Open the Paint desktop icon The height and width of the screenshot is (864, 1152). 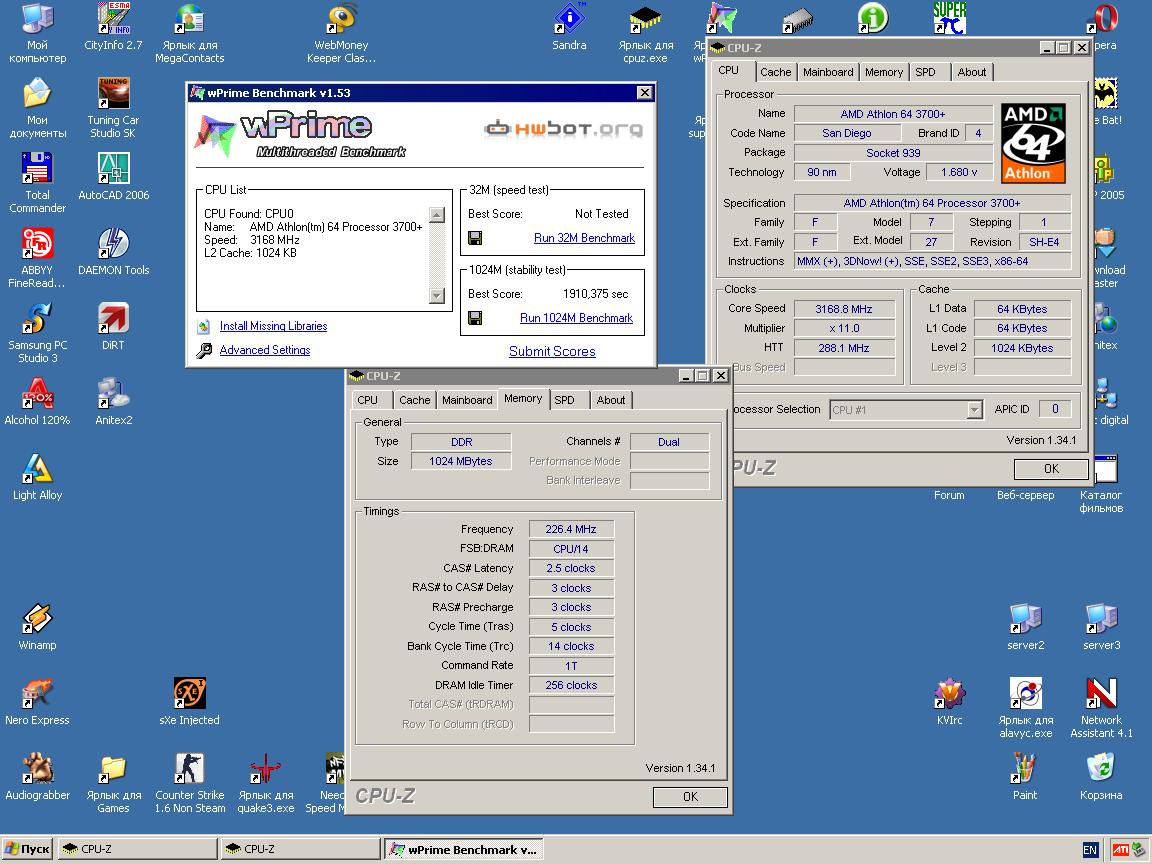point(1025,770)
